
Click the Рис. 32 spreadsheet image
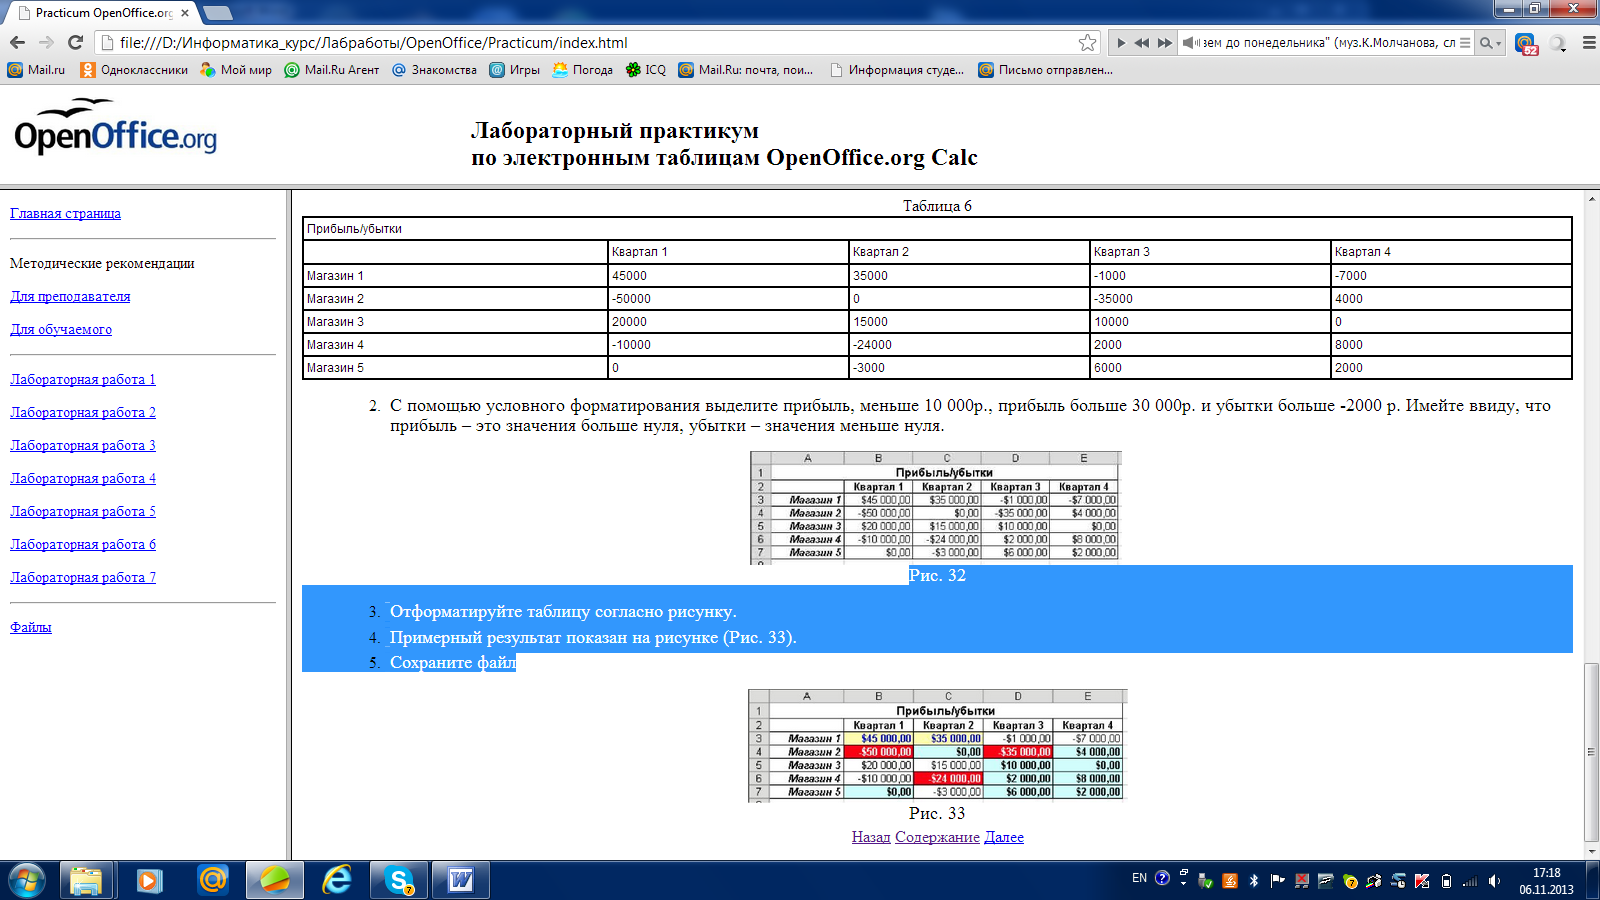936,508
